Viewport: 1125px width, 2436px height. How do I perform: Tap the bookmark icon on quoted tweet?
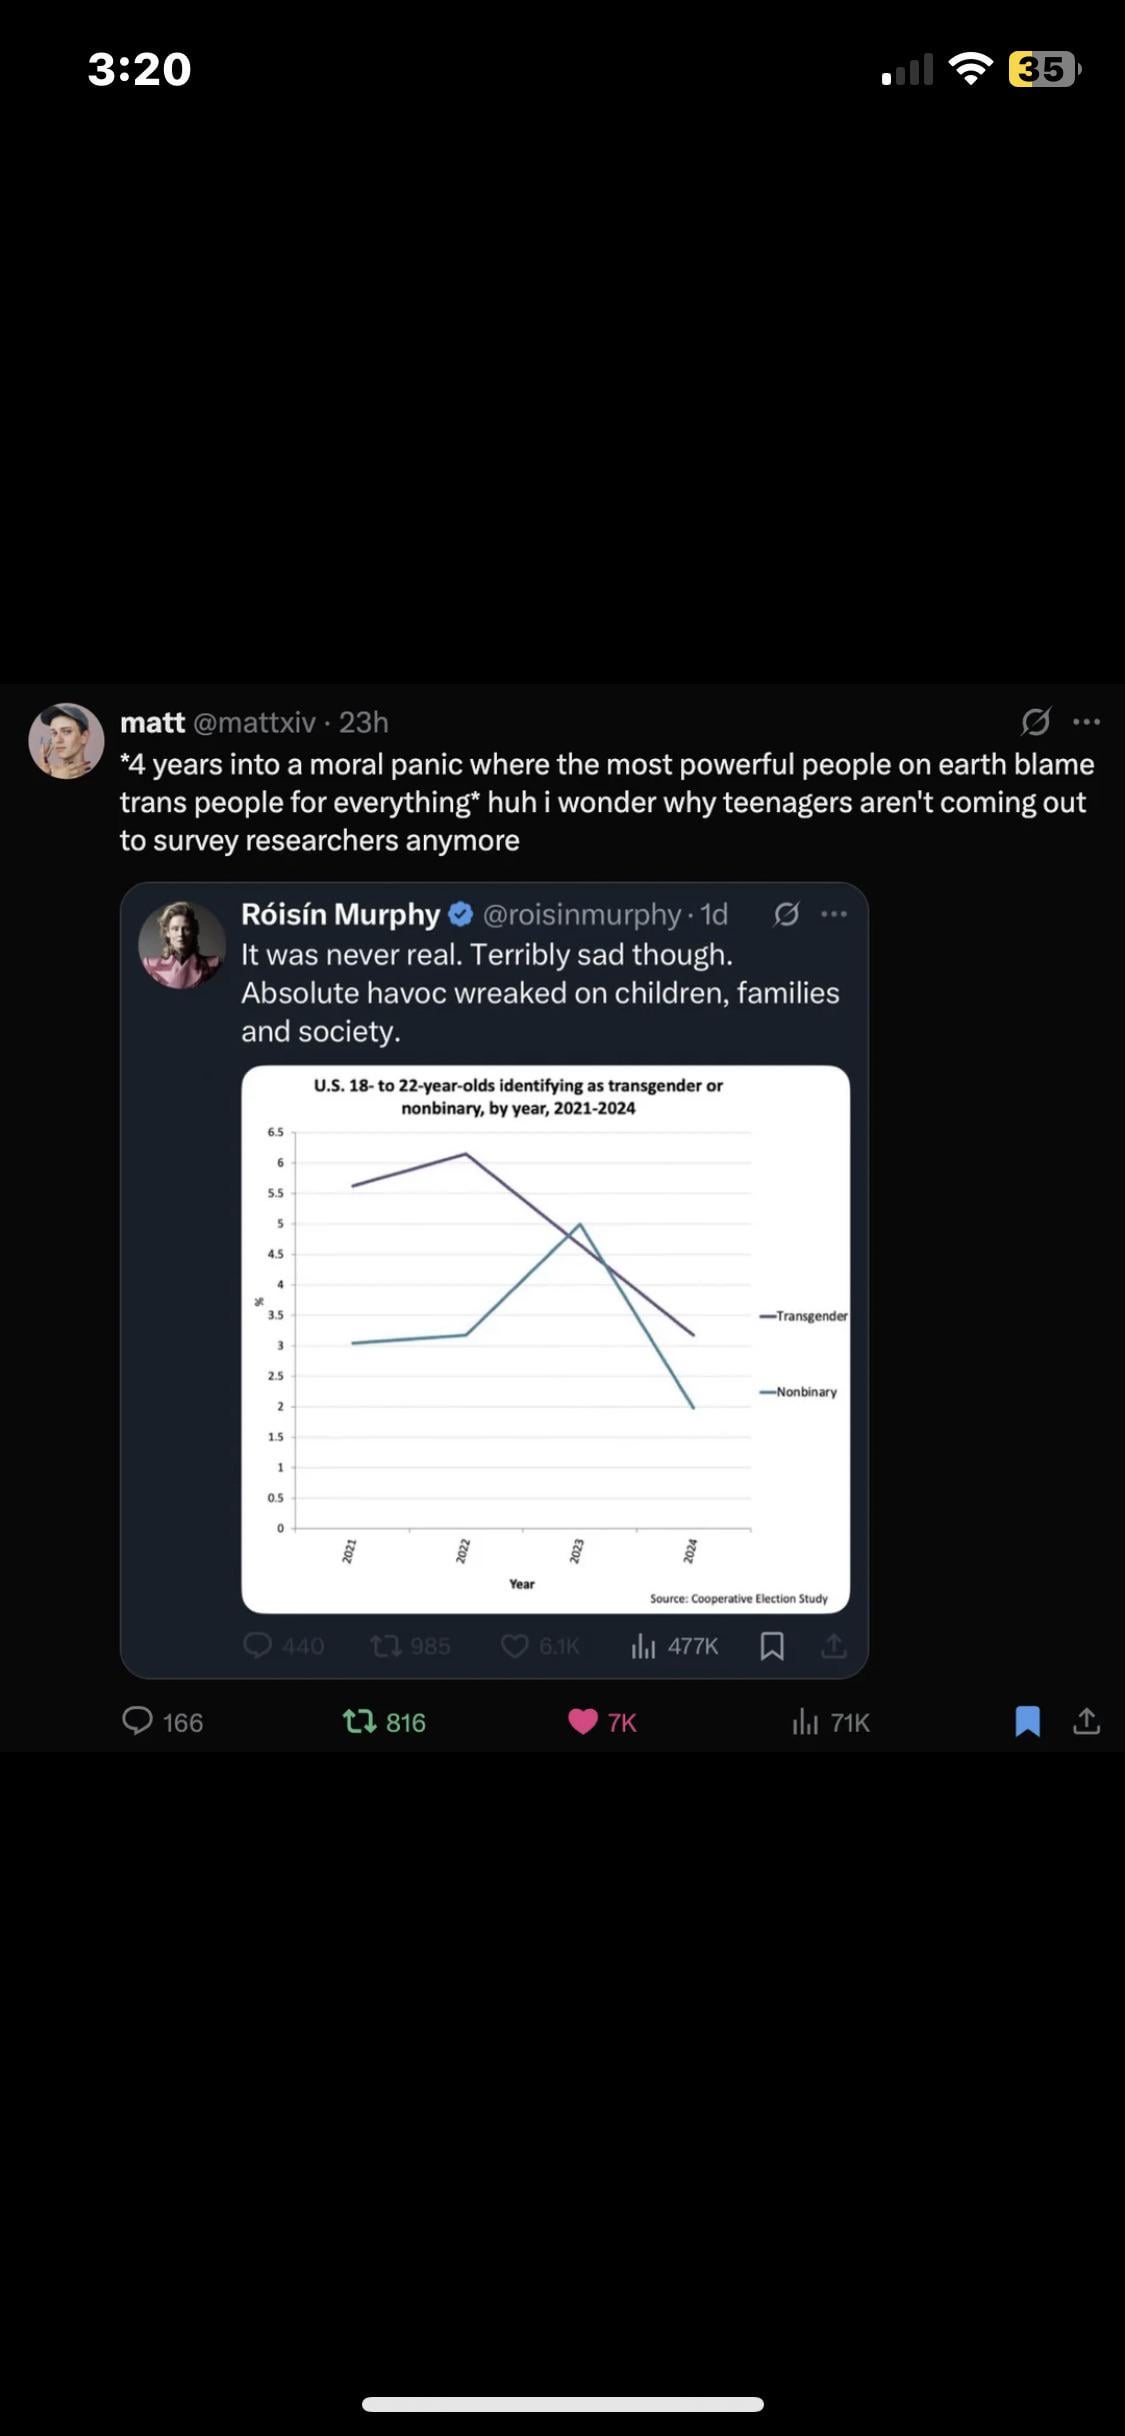(772, 1645)
